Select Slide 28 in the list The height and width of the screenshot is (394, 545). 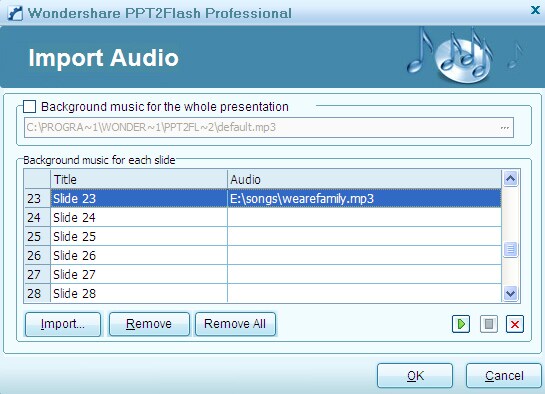click(139, 294)
